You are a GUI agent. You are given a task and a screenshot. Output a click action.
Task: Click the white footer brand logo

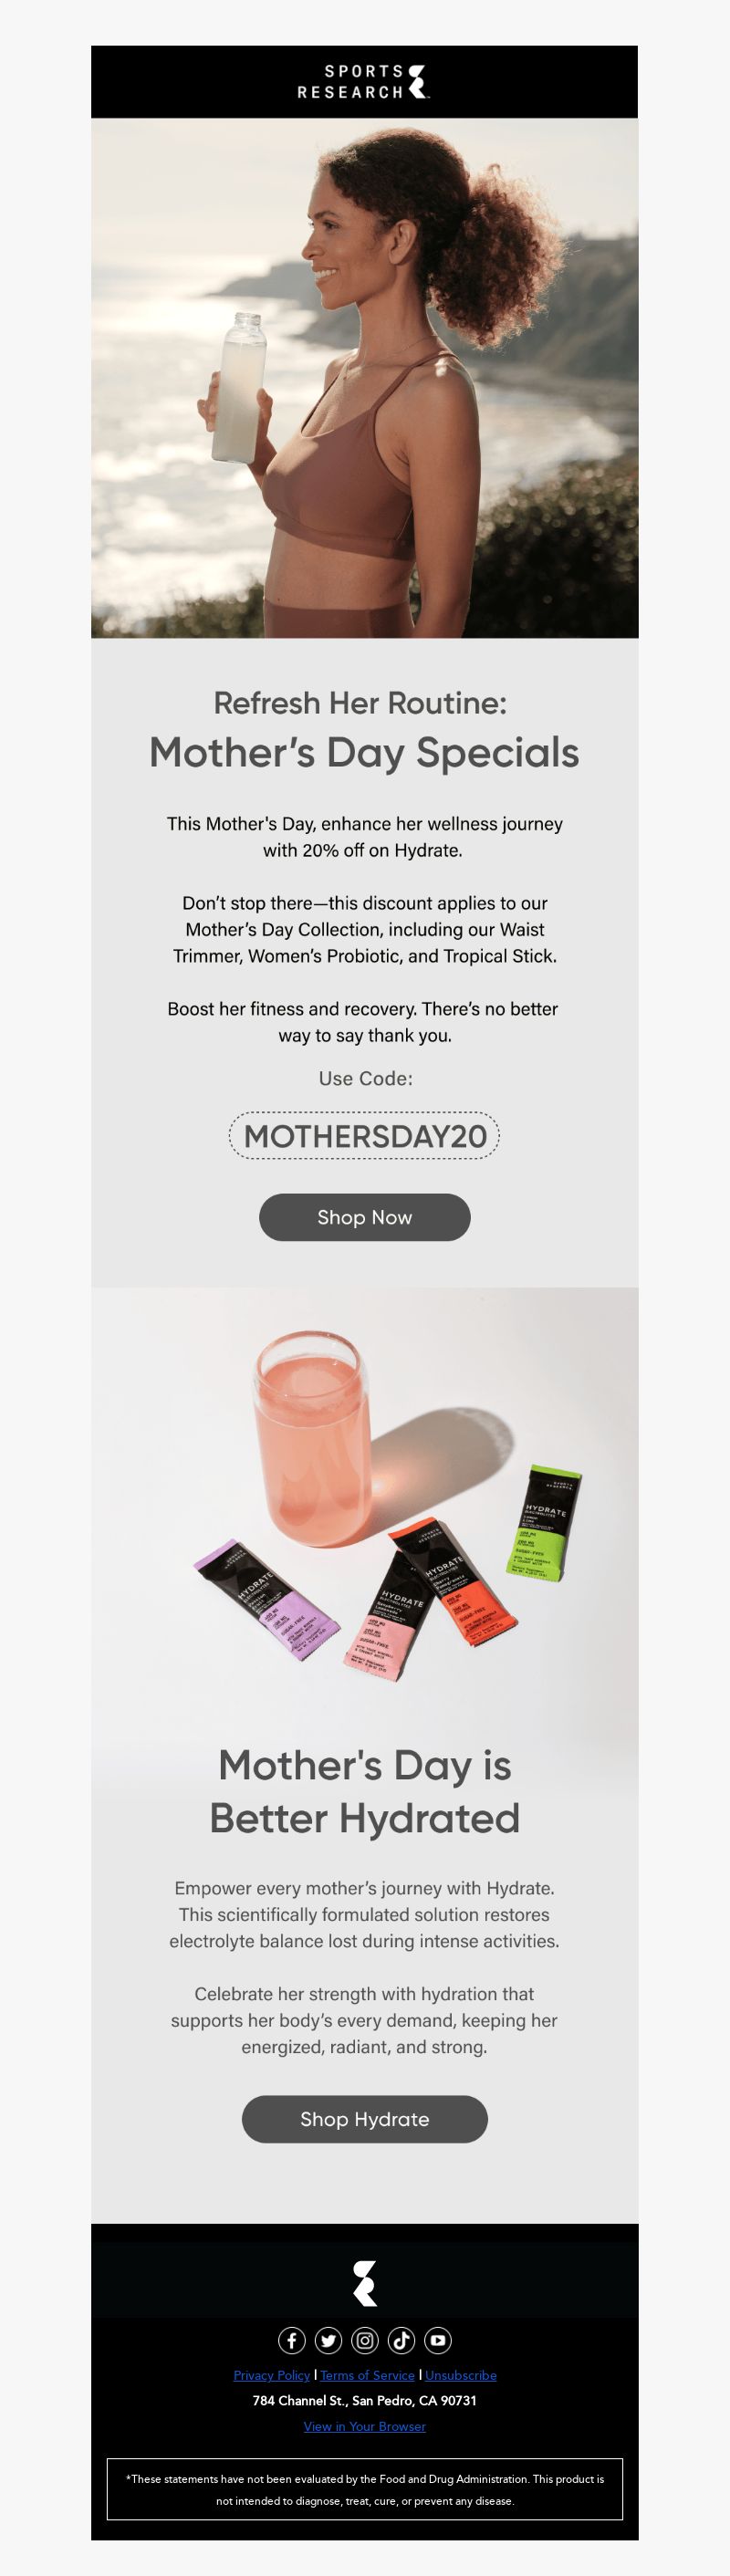tap(365, 2283)
